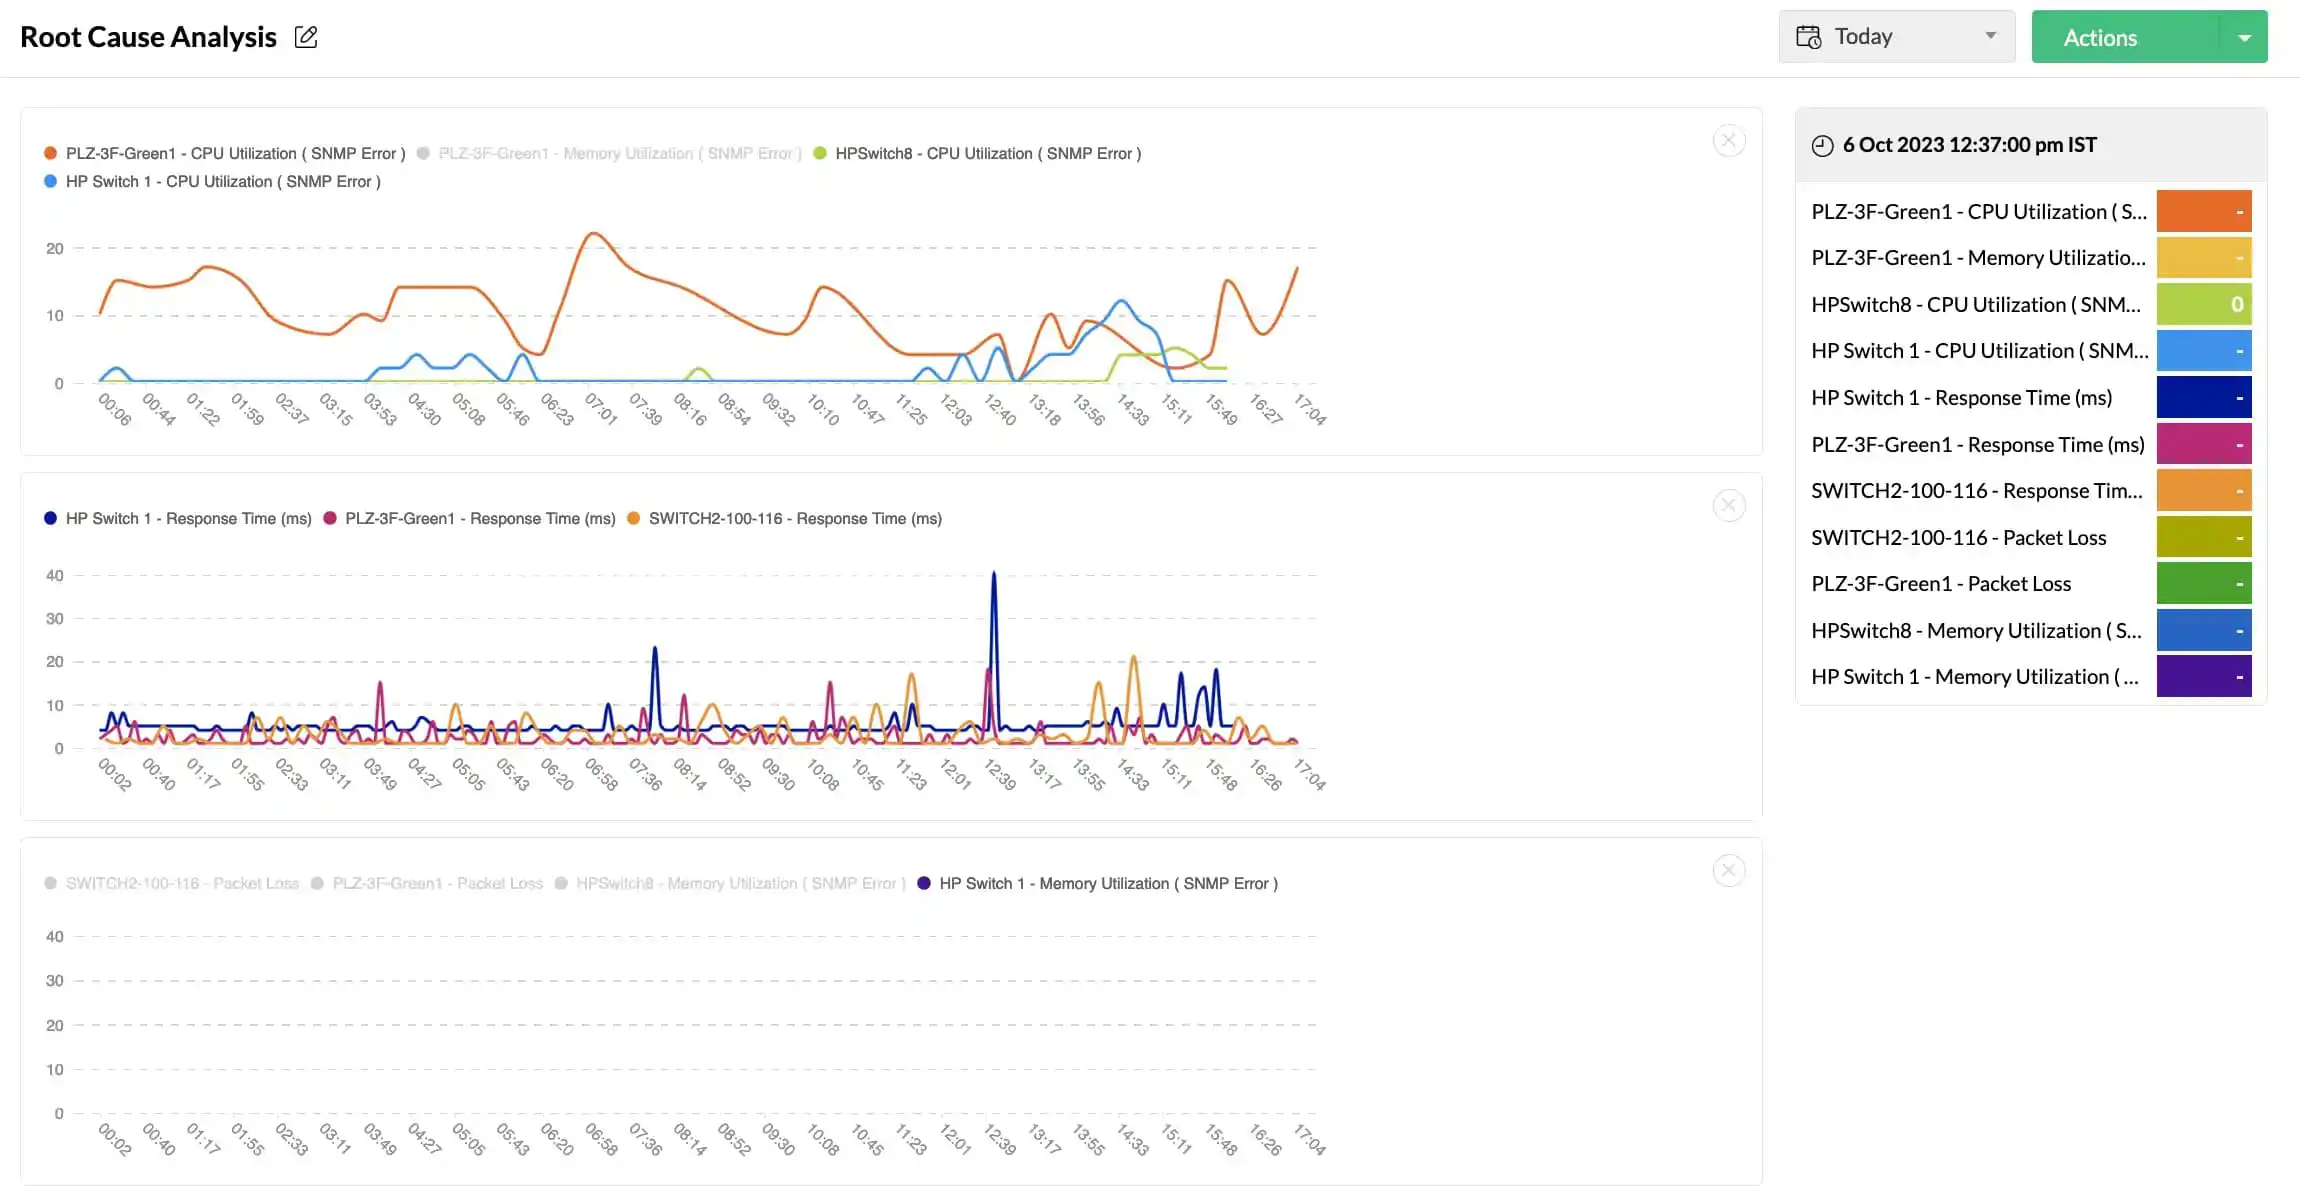The image size is (2300, 1200).
Task: Click the calendar icon in date picker
Action: tap(1808, 37)
